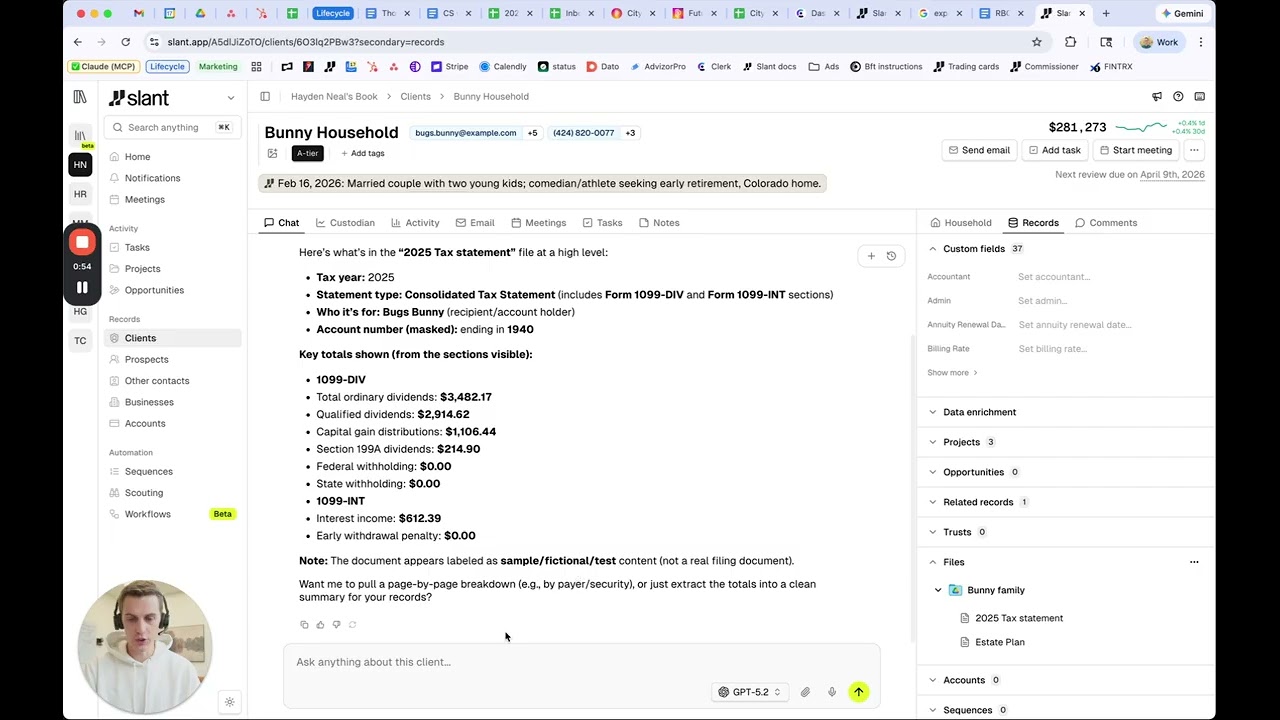This screenshot has width=1280, height=720.
Task: Click the send message arrow button
Action: click(x=858, y=692)
